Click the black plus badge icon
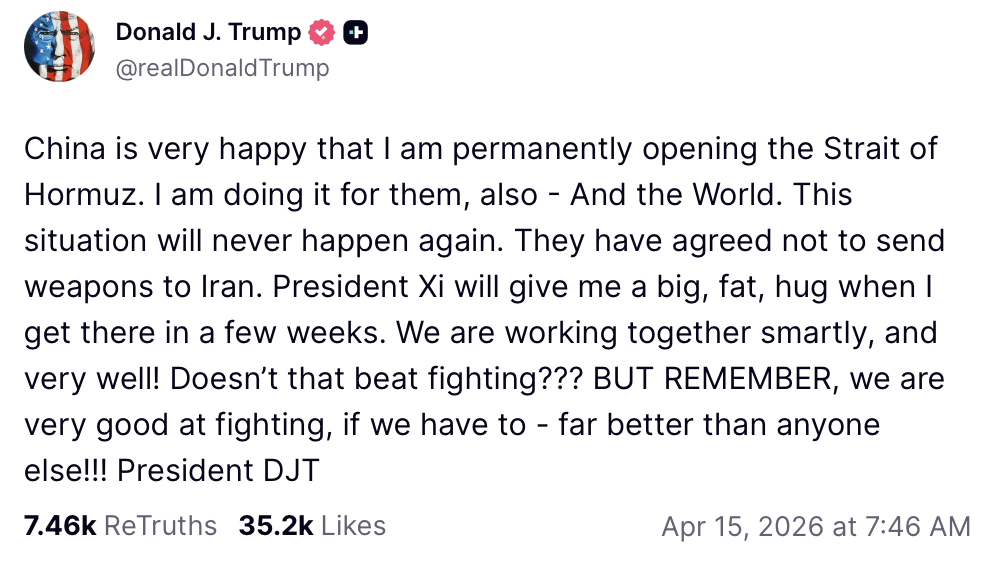The width and height of the screenshot is (996, 564). click(x=356, y=32)
